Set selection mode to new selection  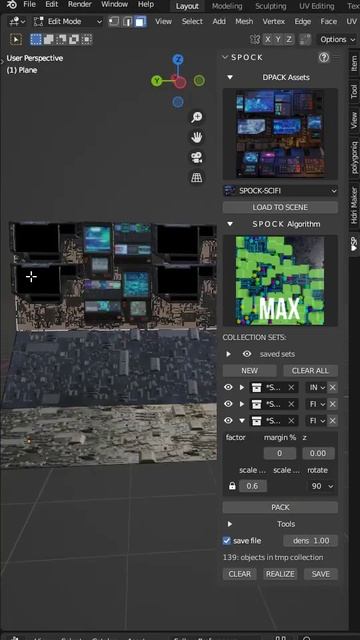pyautogui.click(x=36, y=40)
